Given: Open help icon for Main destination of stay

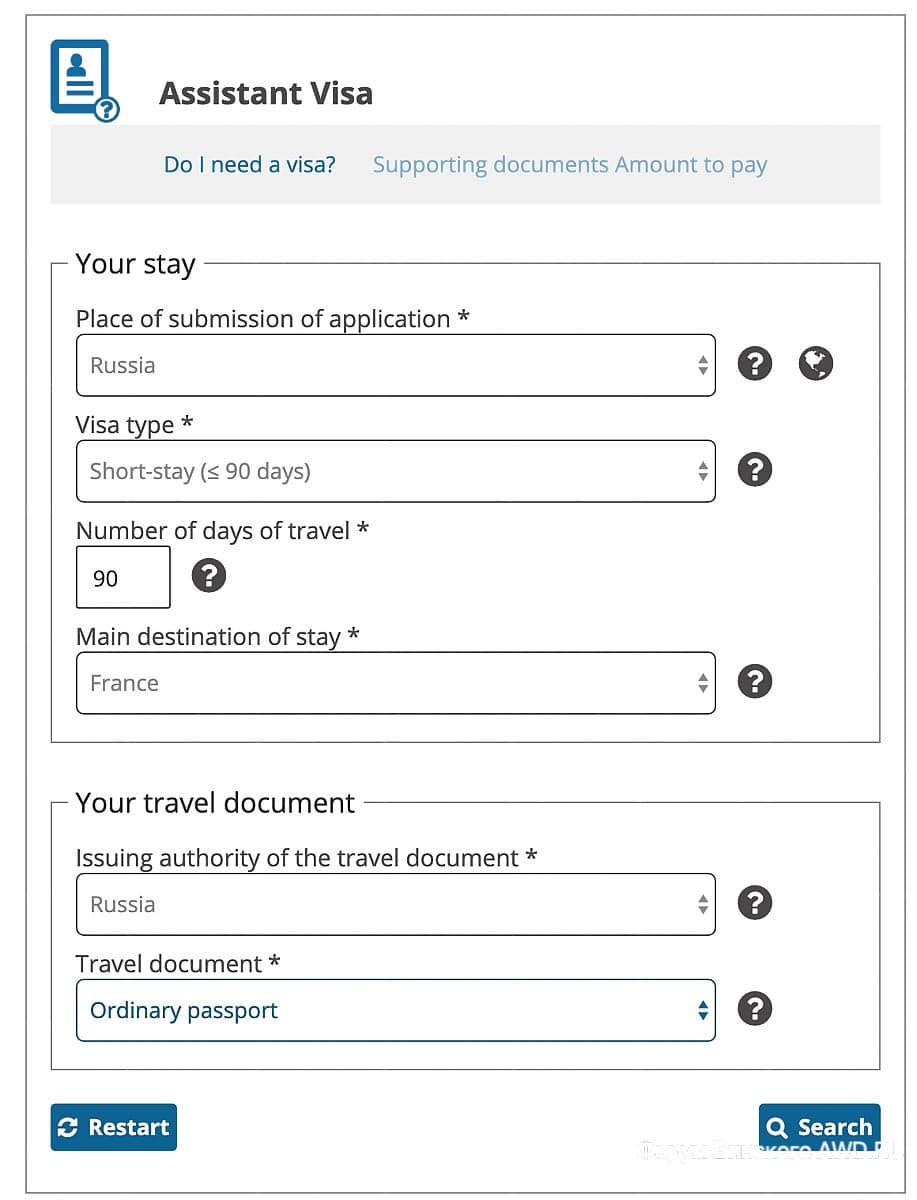Looking at the screenshot, I should click(x=755, y=682).
